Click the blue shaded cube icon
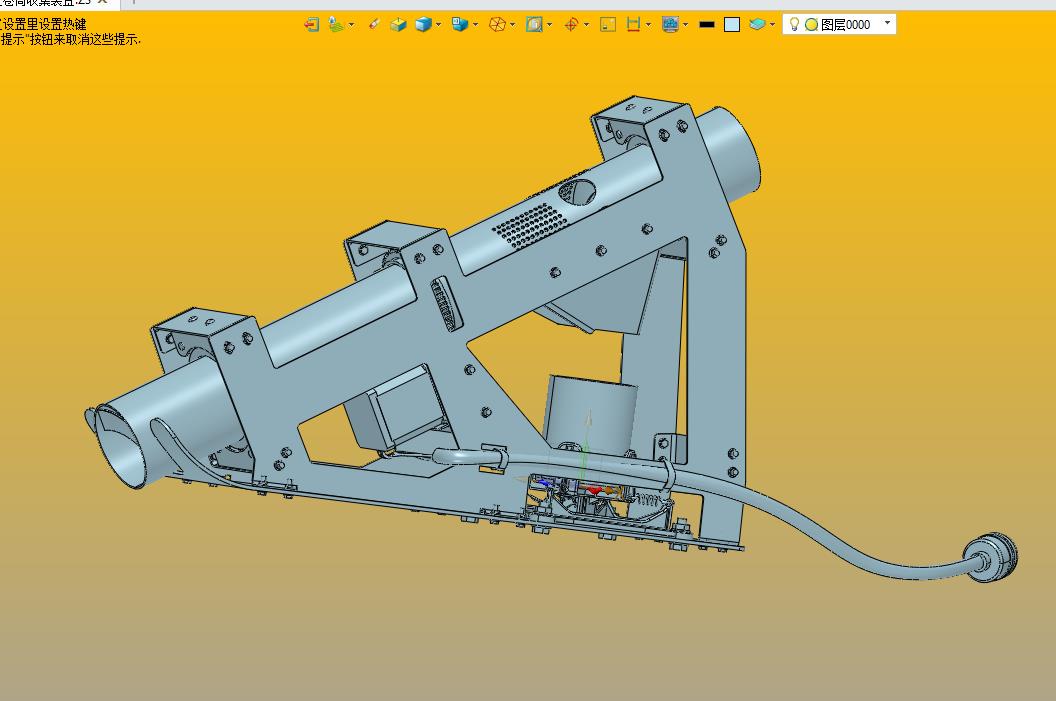1056x701 pixels. click(x=423, y=25)
